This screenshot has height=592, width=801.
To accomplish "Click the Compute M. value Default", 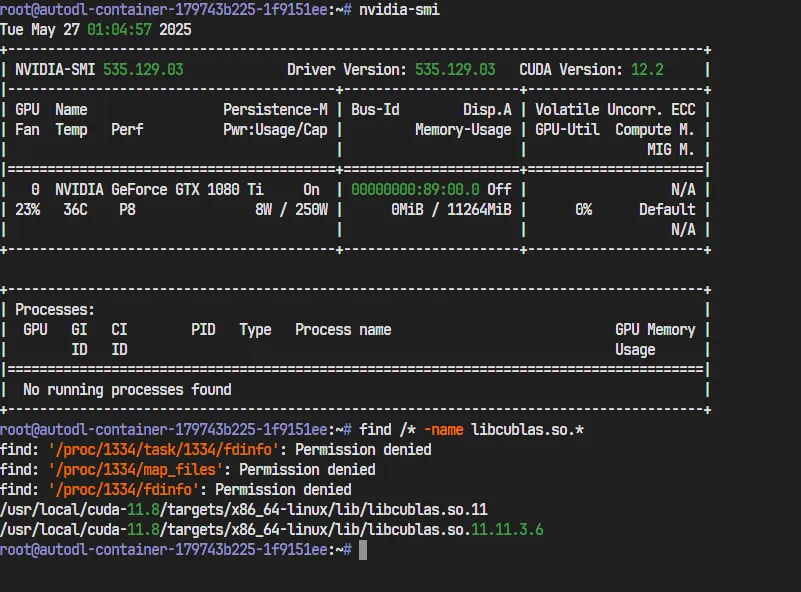I will [667, 210].
